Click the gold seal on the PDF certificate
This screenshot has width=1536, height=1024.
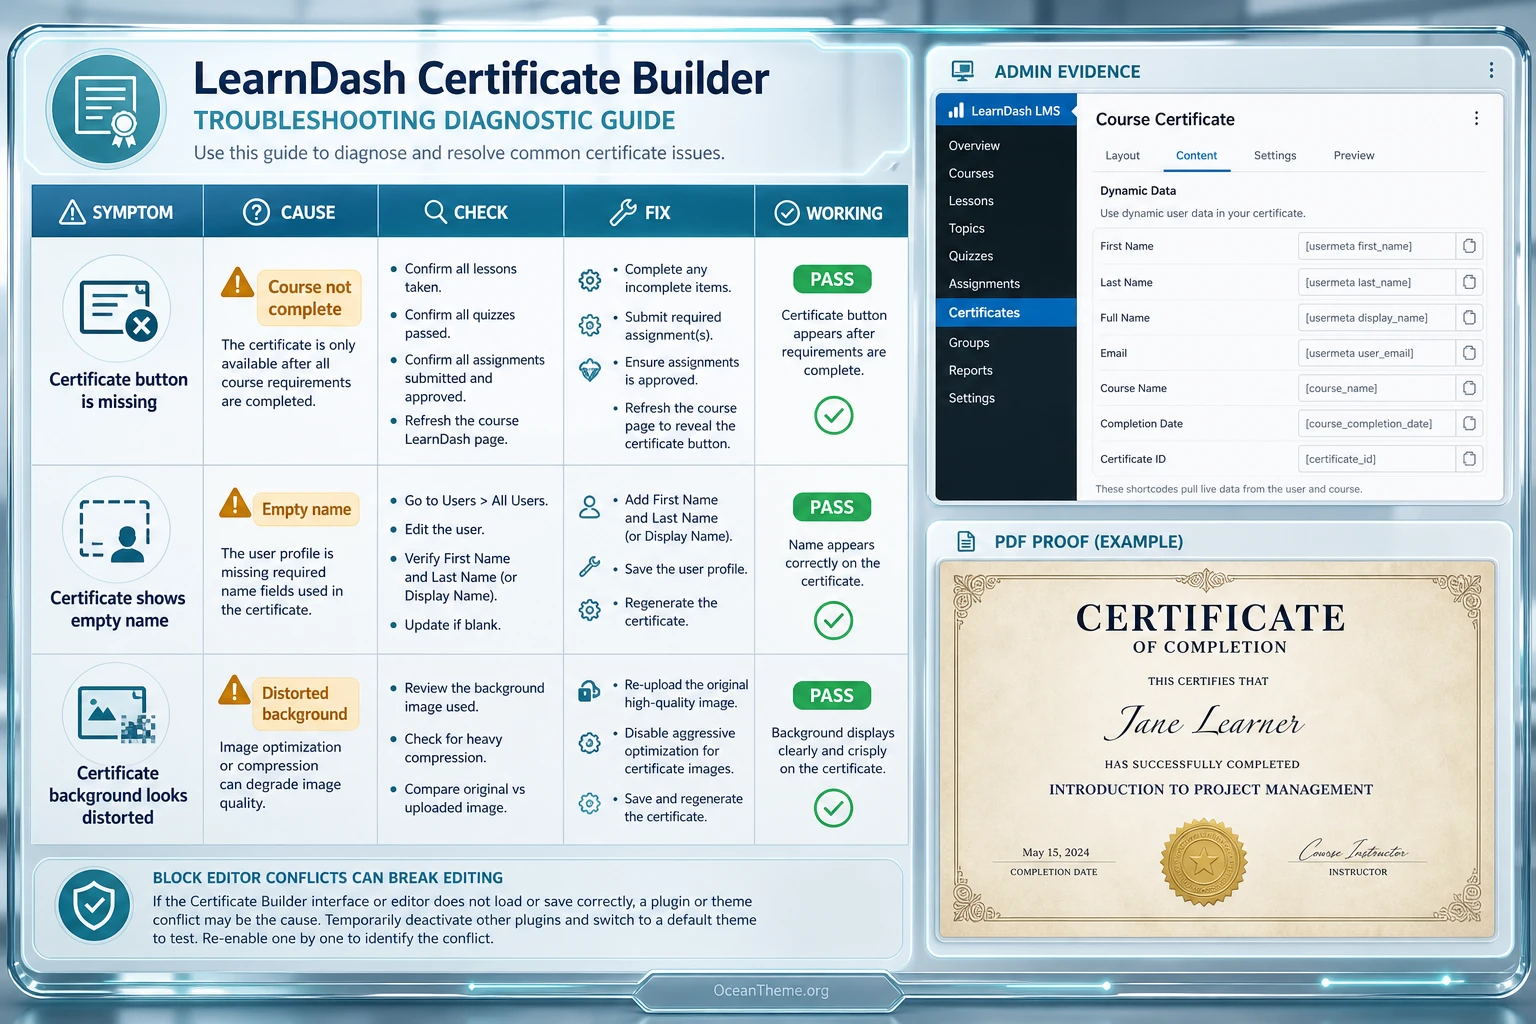coord(1204,861)
